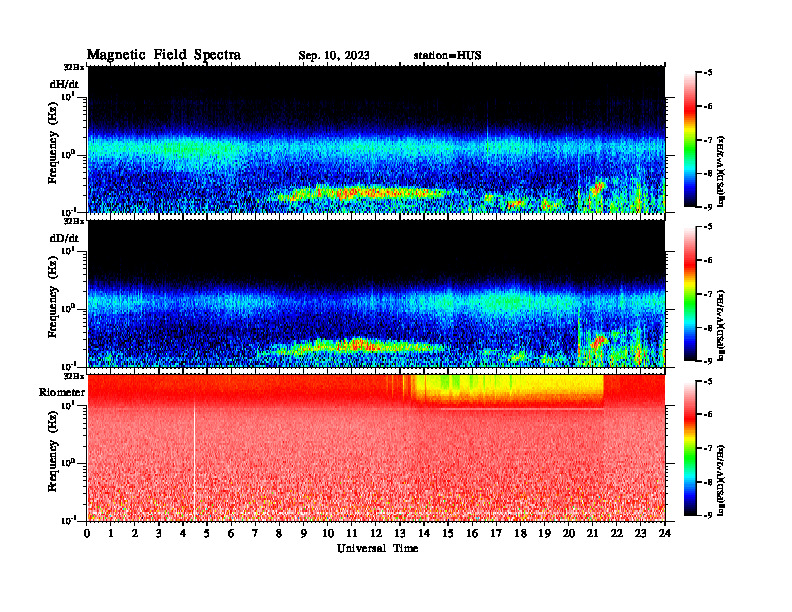Click the 10^-1 frequency tick of the Riometer panel
Screen dimensions: 792x612
pyautogui.click(x=69, y=520)
